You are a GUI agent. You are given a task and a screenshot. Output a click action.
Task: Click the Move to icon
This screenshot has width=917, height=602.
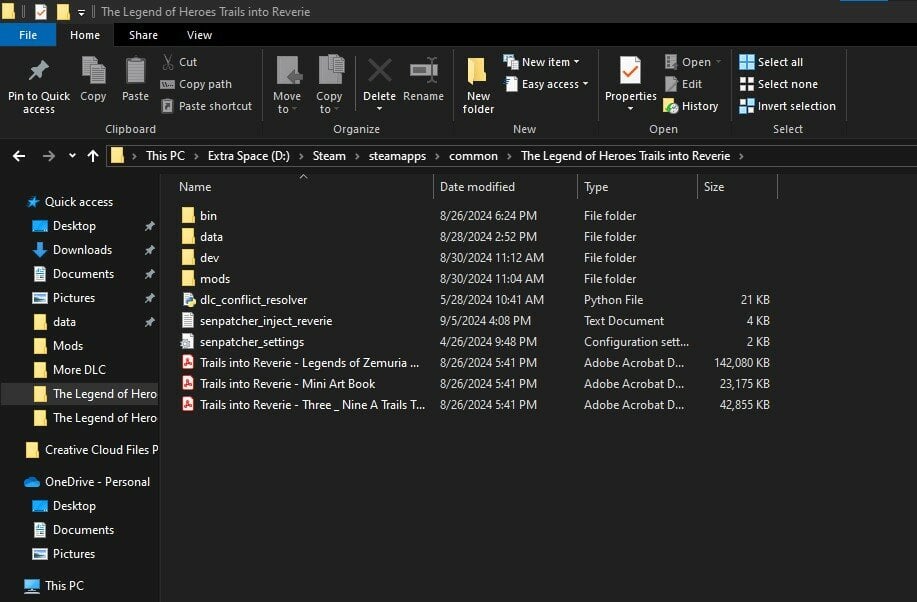288,71
